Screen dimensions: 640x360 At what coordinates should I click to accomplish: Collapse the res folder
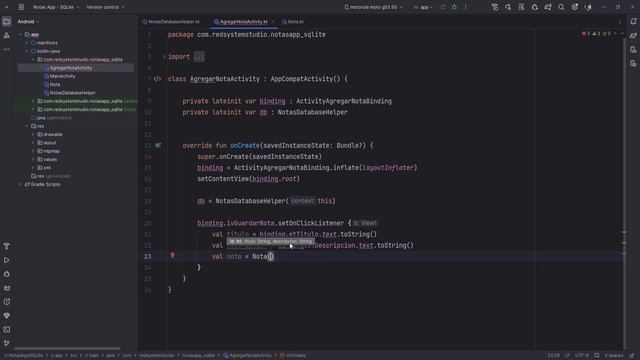click(x=27, y=126)
